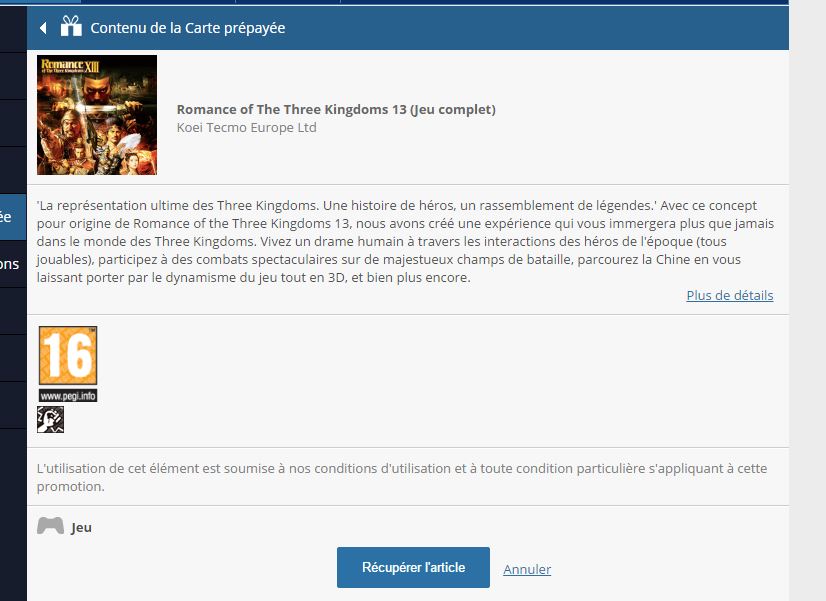This screenshot has width=826, height=601.
Task: Click the Récupérer l'article button
Action: 414,567
